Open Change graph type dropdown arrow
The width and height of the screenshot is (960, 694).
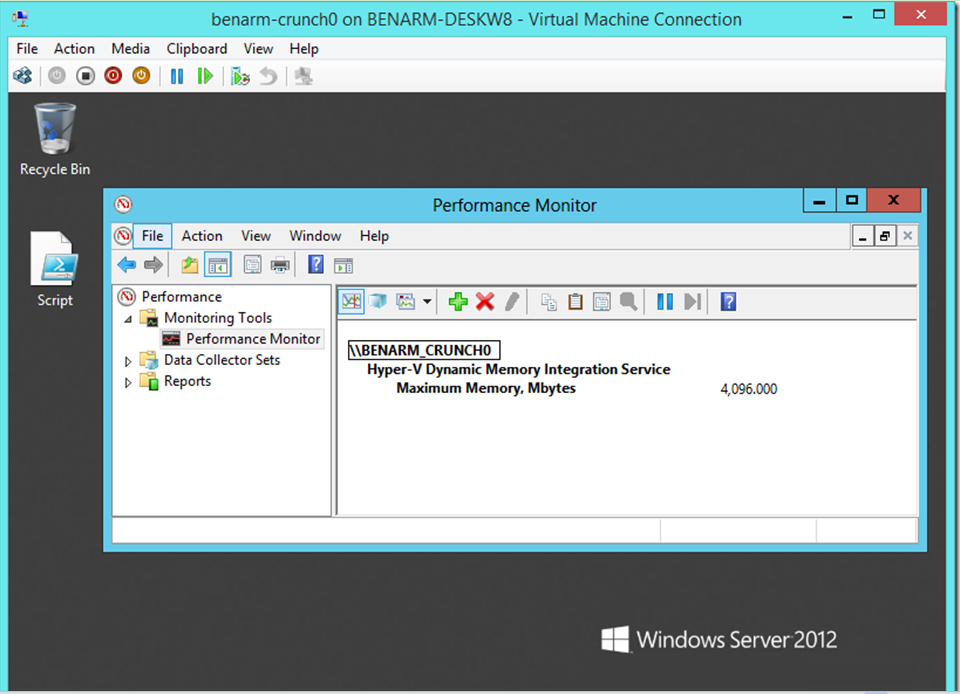tap(428, 302)
